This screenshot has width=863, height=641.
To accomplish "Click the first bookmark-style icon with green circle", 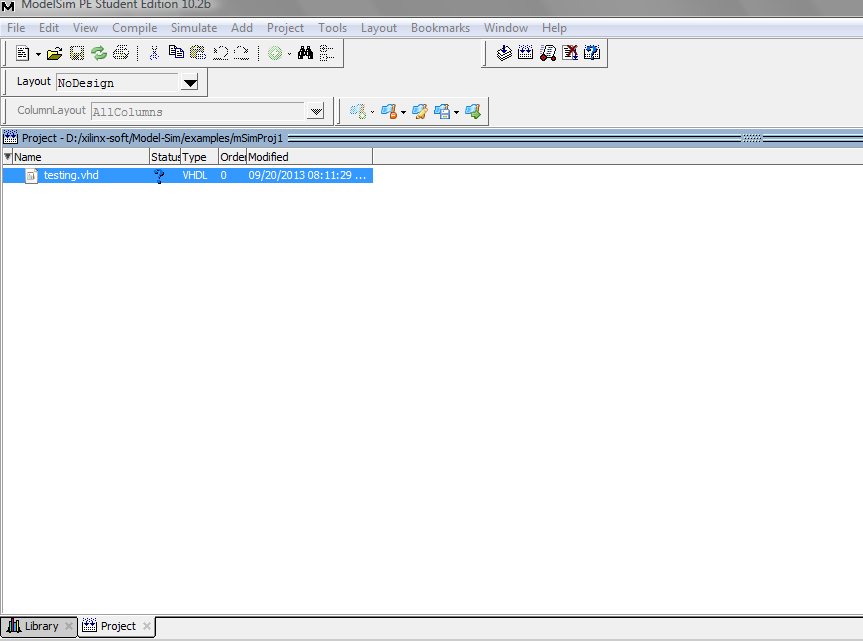I will pos(358,112).
